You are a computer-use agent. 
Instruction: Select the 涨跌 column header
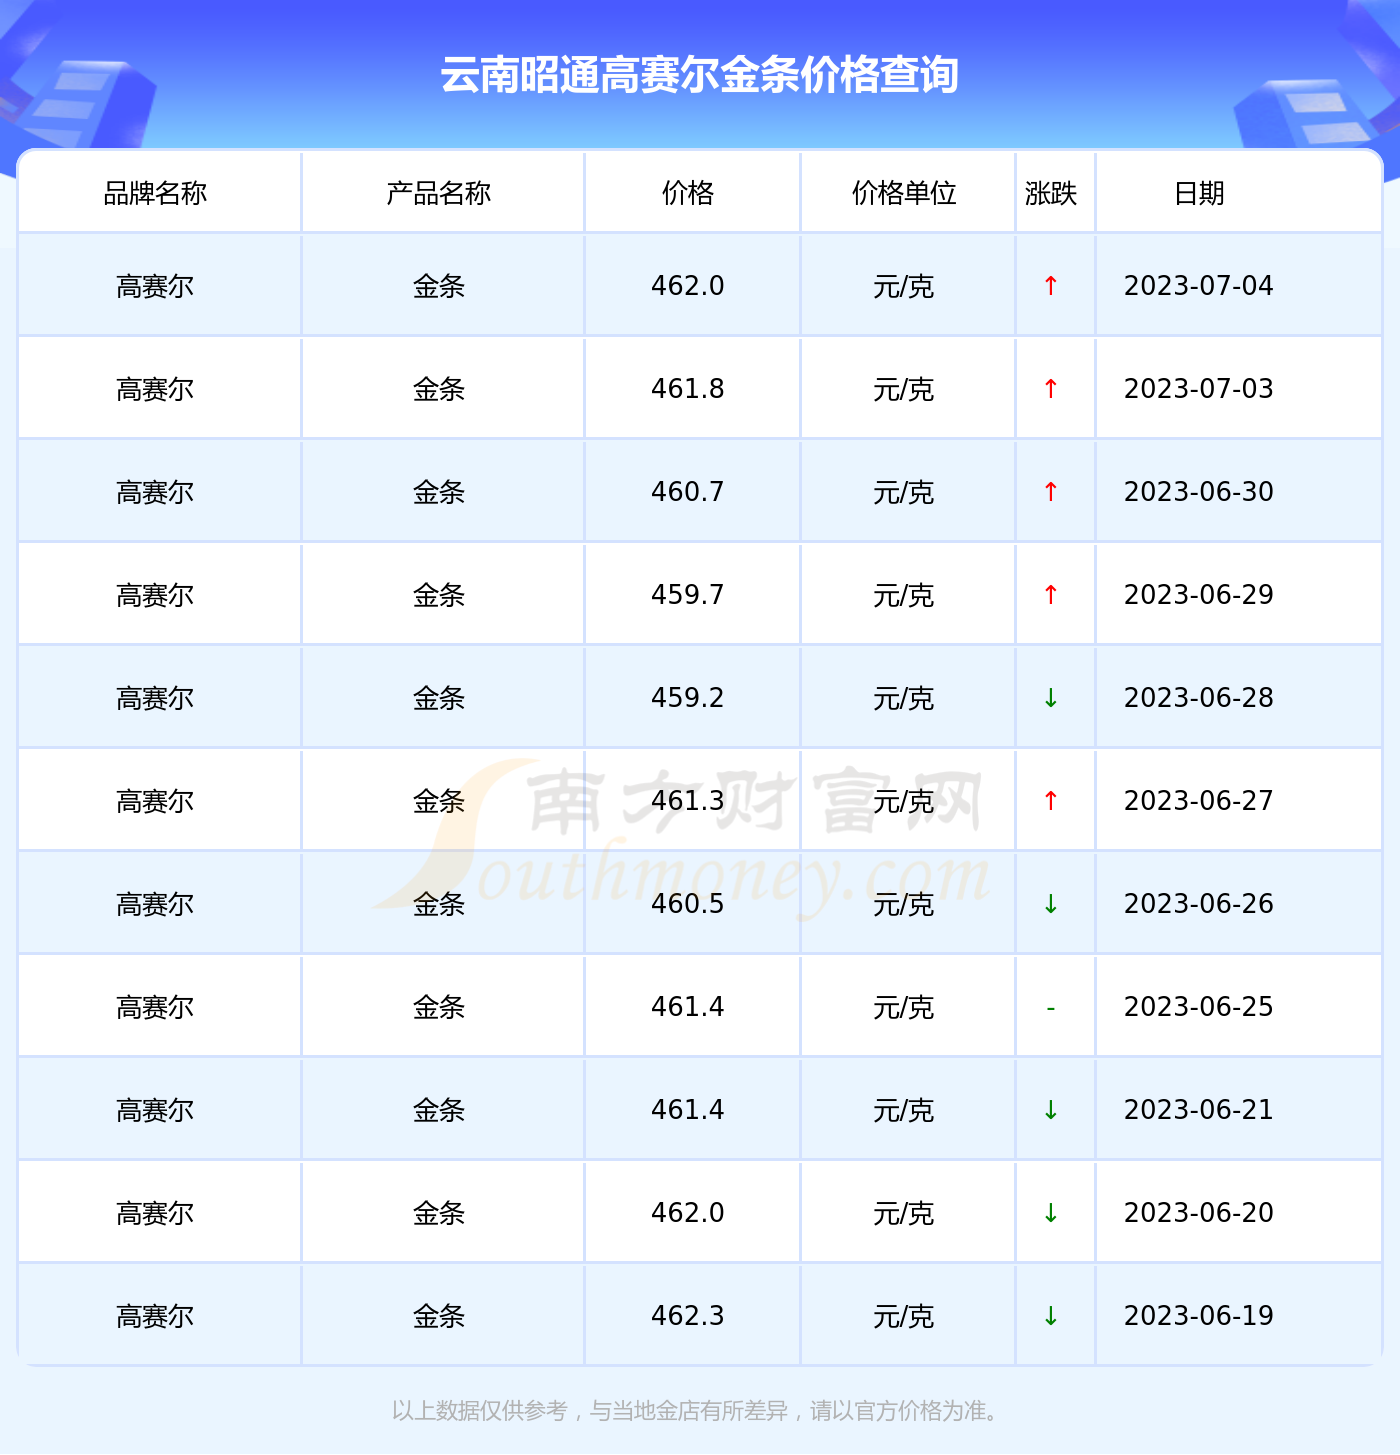click(x=1051, y=193)
